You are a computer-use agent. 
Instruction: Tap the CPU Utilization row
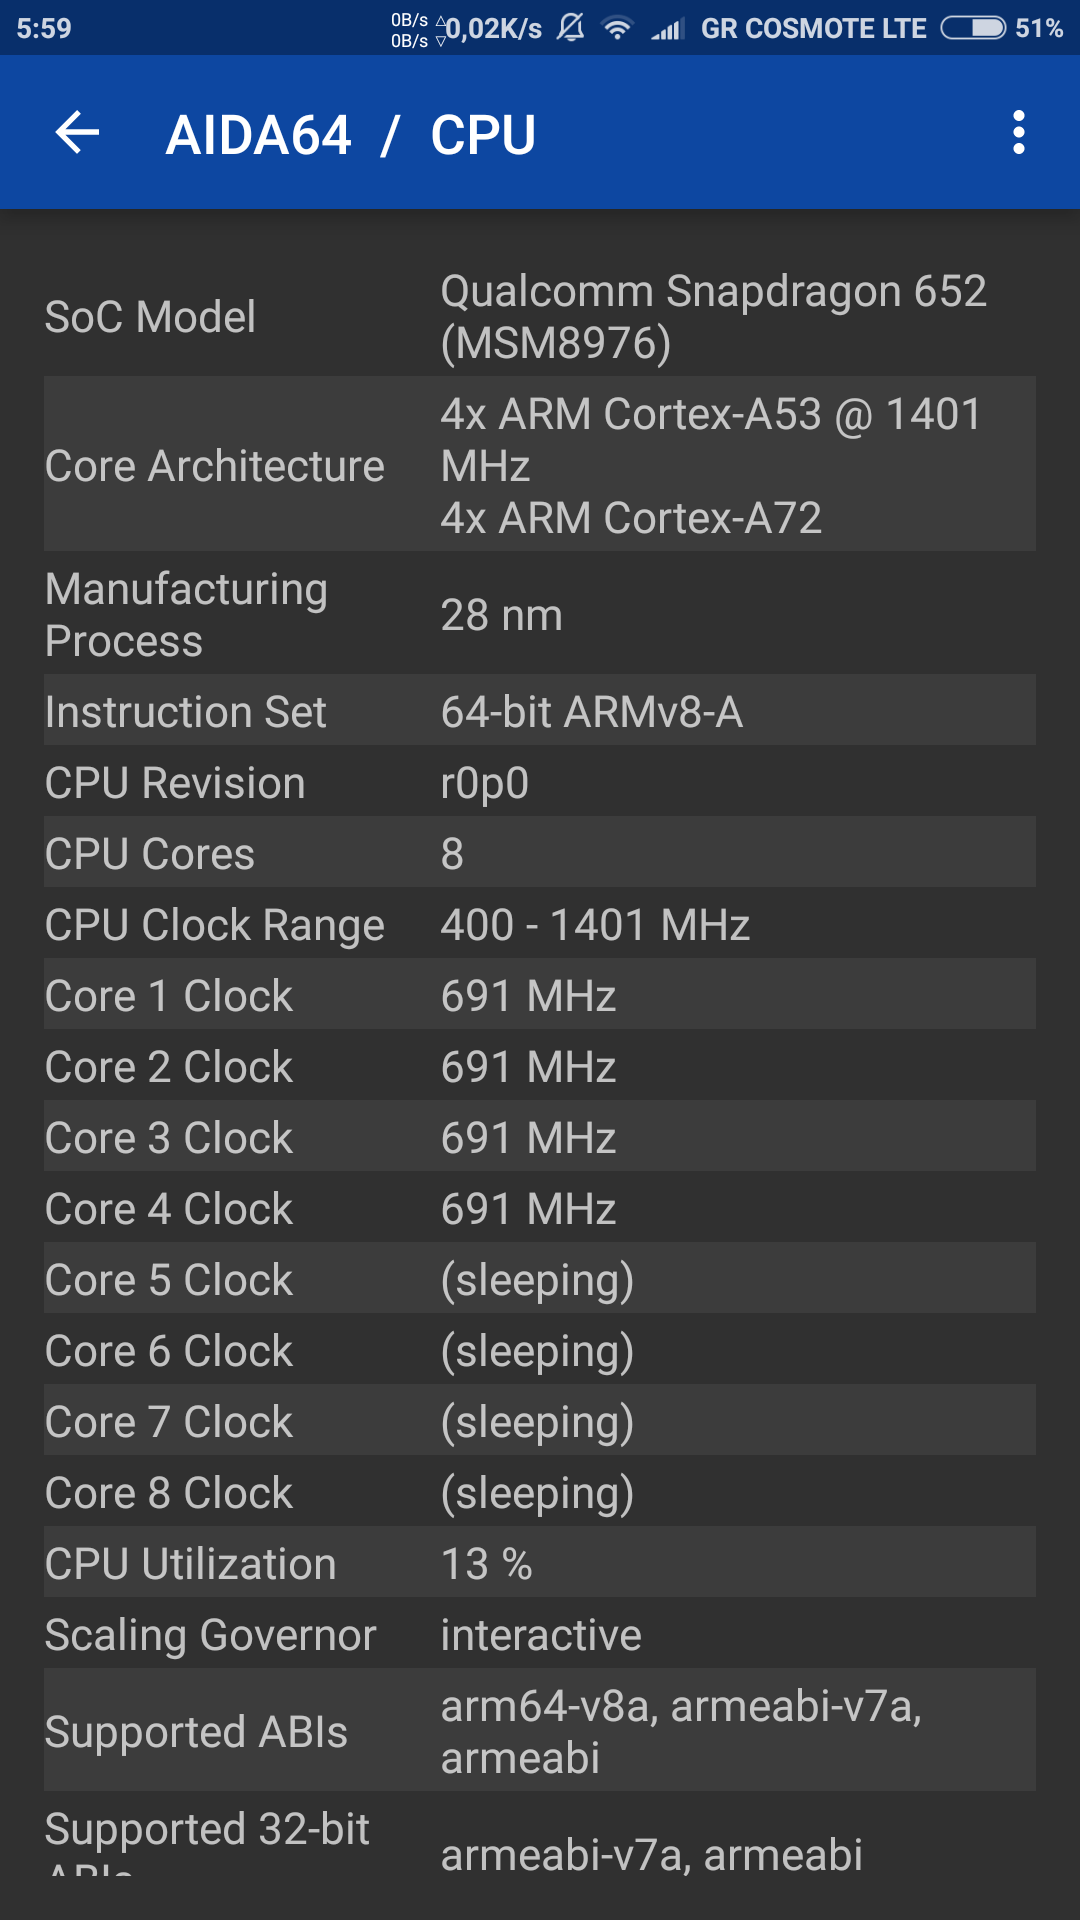tap(540, 1563)
